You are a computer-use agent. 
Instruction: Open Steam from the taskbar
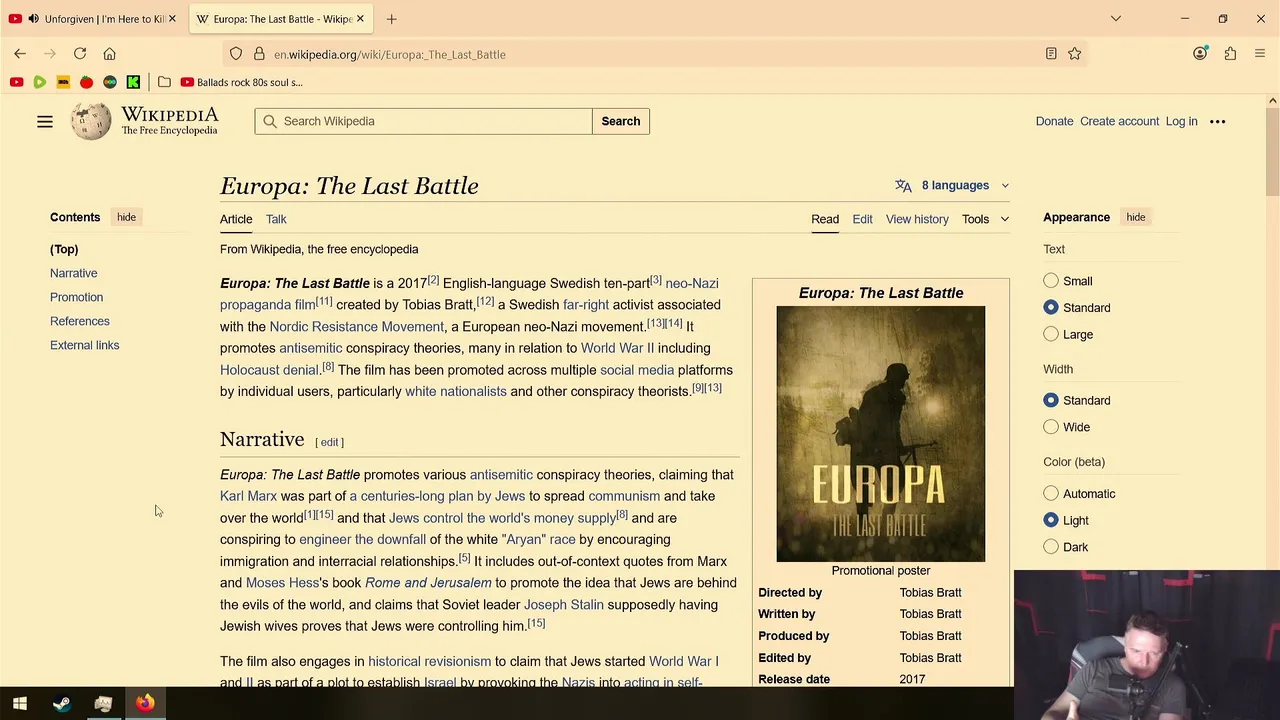tap(62, 704)
